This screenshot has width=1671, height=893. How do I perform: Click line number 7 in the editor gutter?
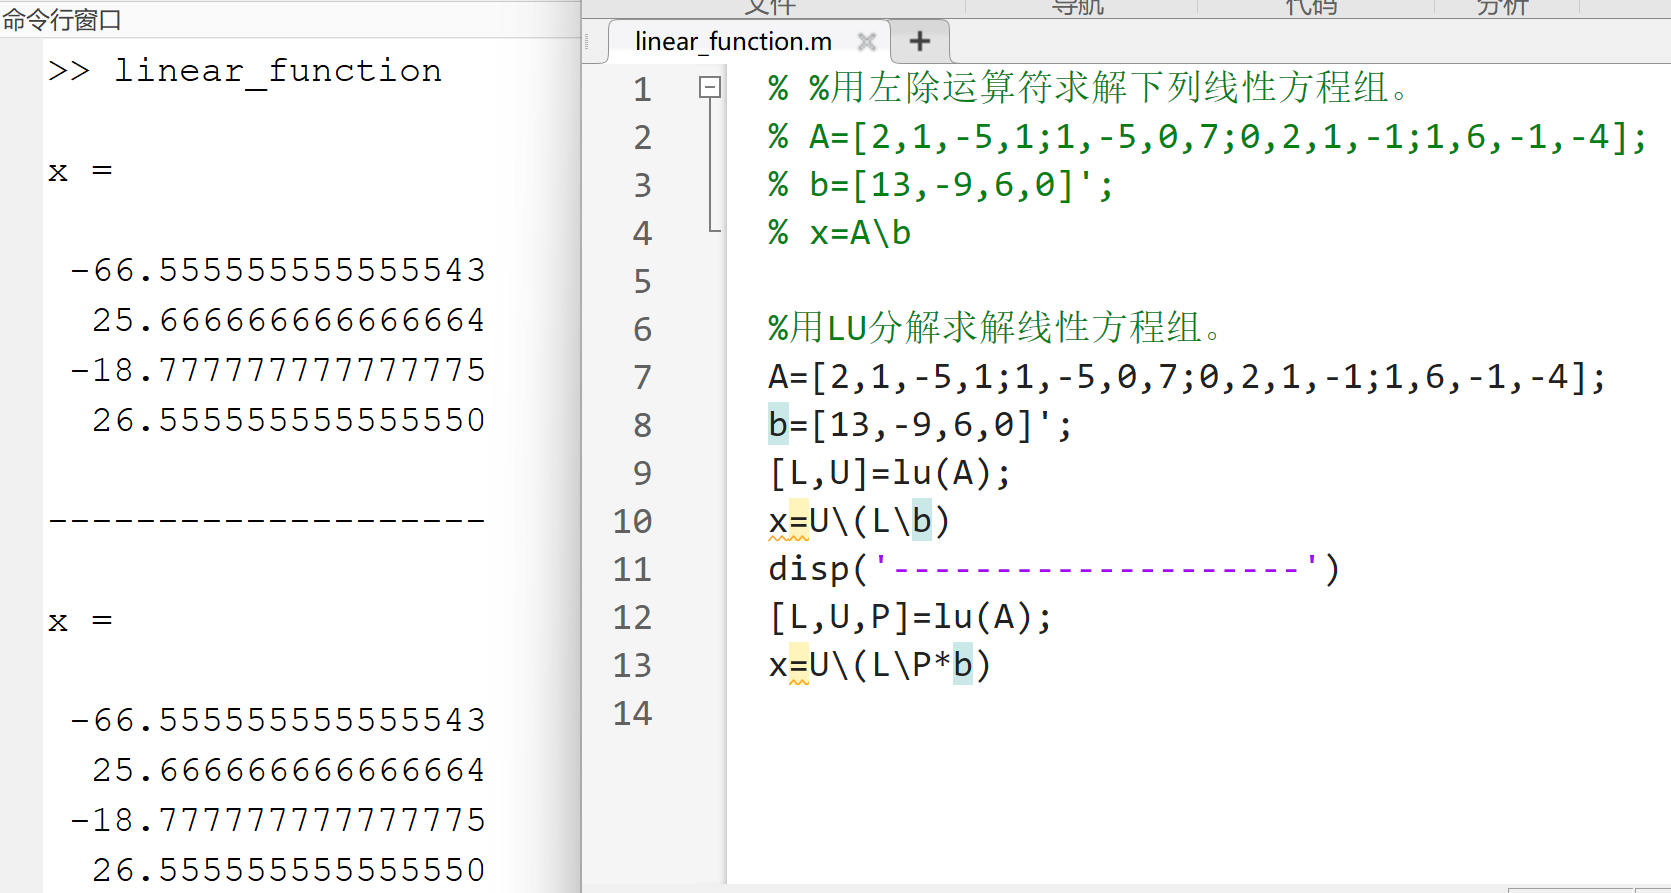tap(642, 378)
